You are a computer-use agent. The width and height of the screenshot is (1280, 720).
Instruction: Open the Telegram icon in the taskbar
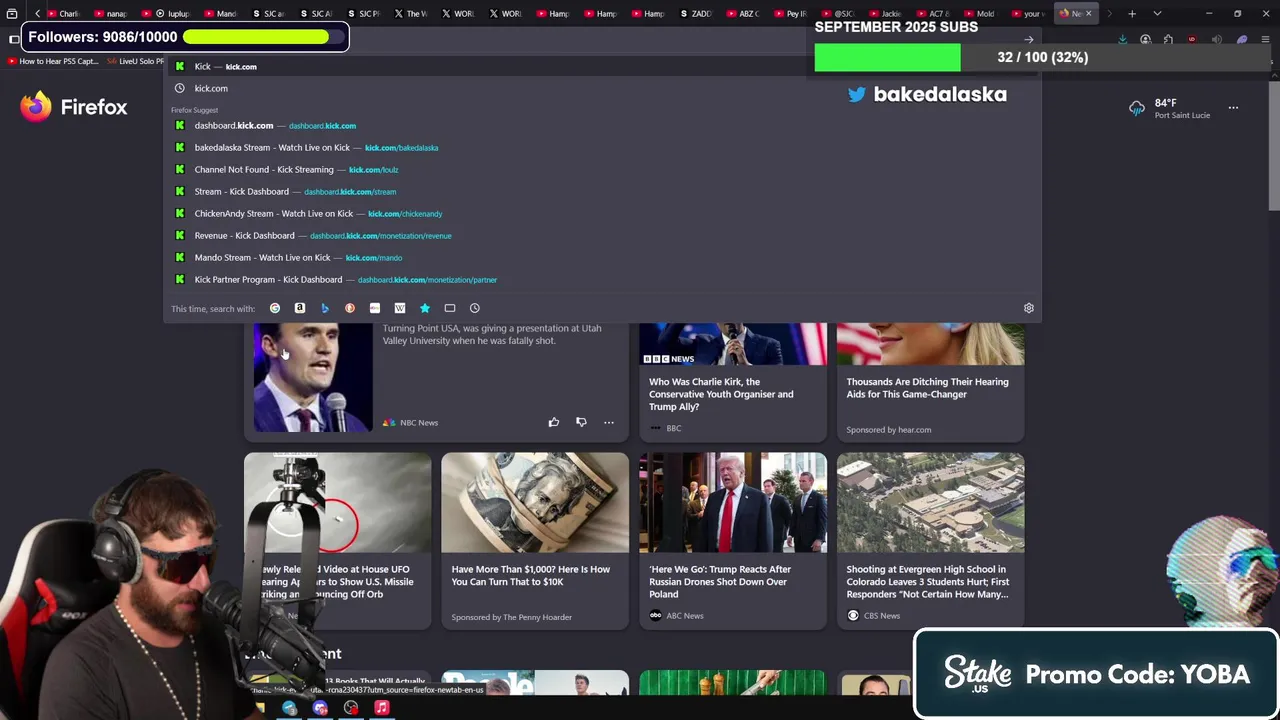coord(289,708)
